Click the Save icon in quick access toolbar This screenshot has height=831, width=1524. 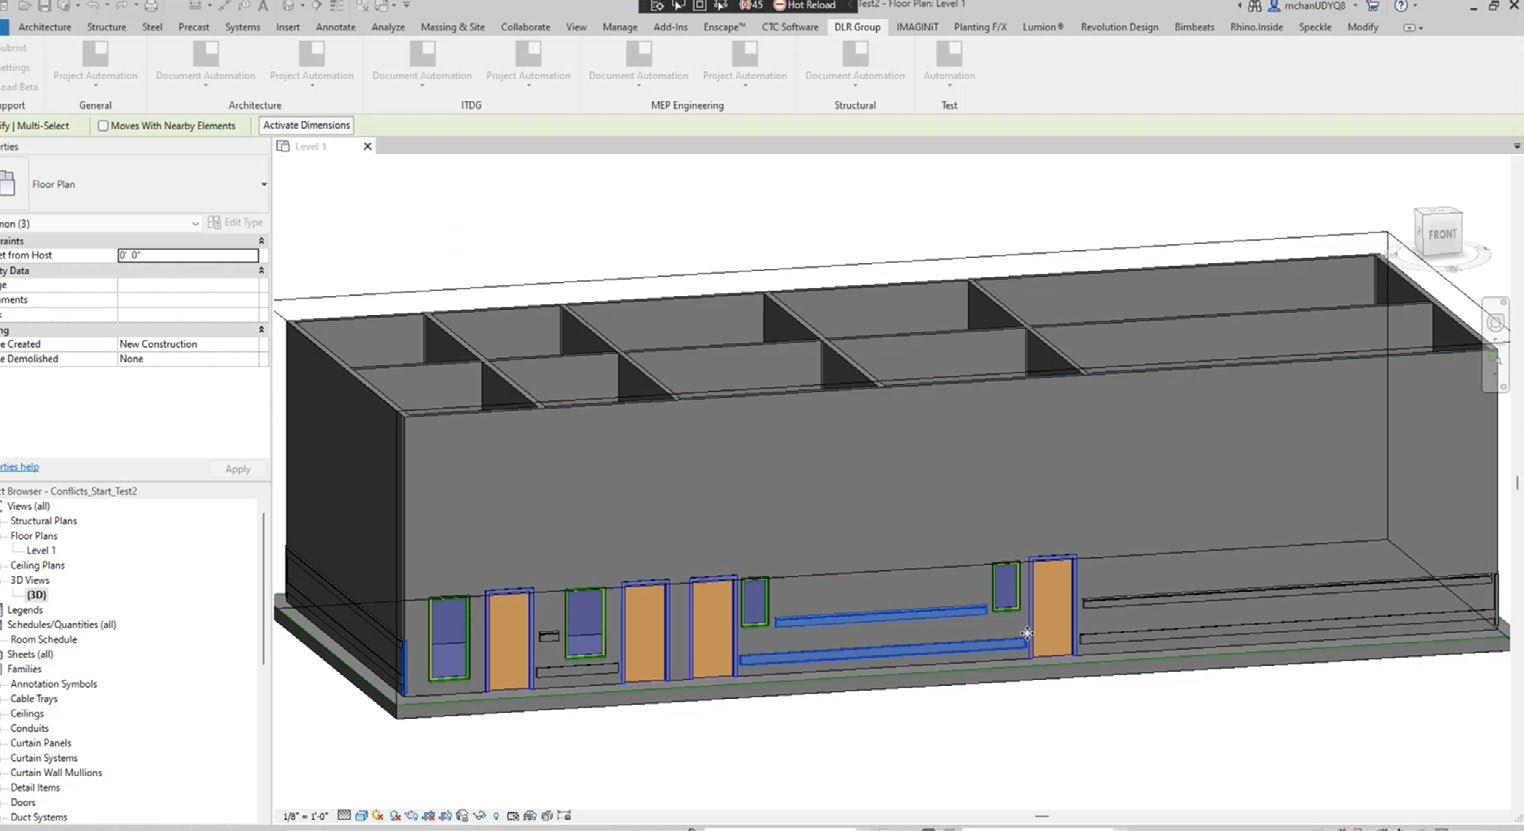point(44,6)
